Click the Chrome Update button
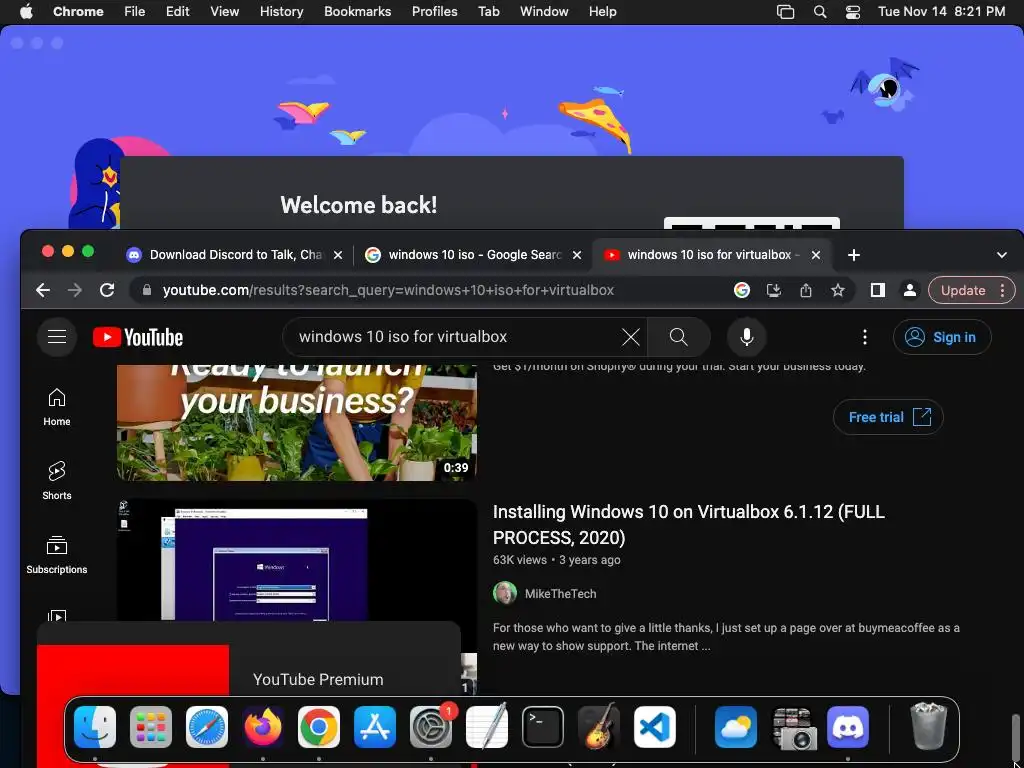The image size is (1024, 768). click(963, 290)
